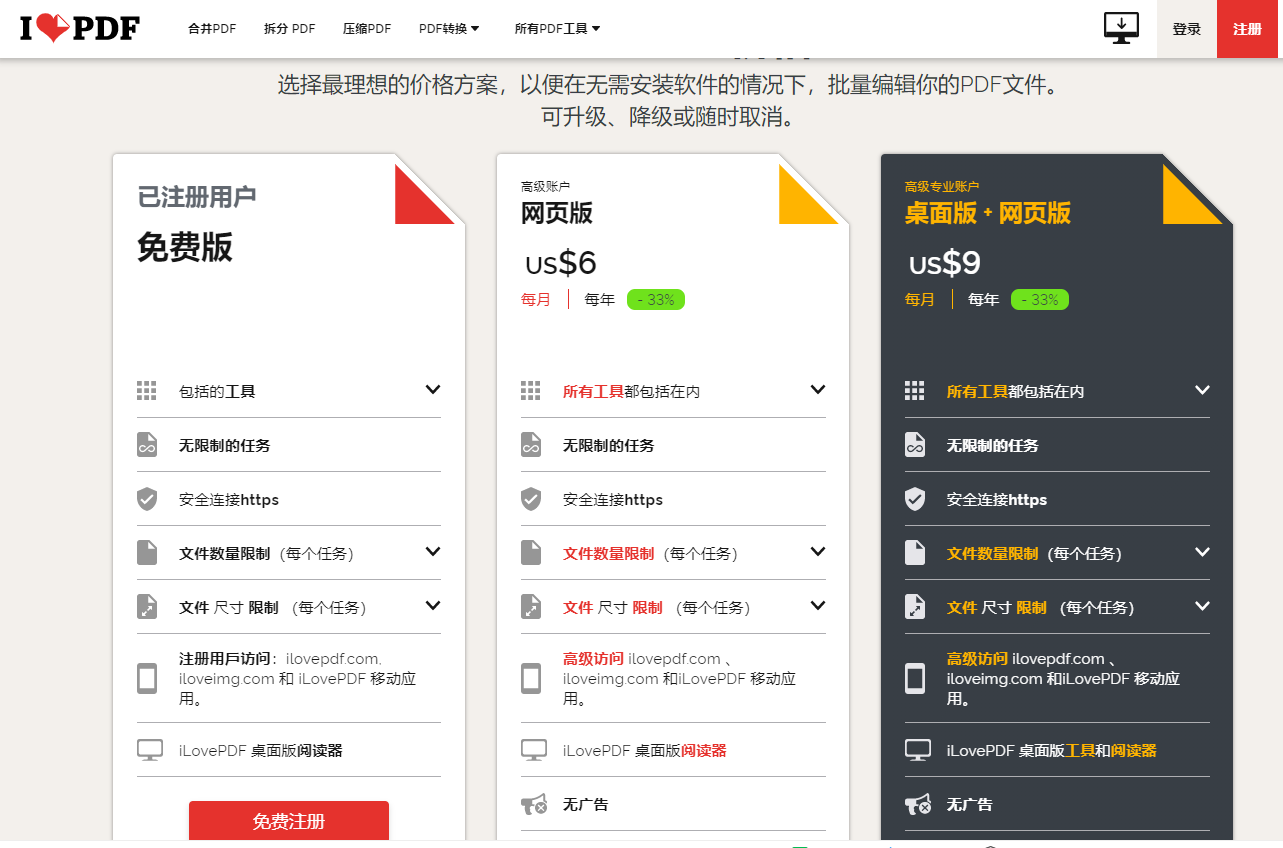1283x848 pixels.
Task: Expand 桌面版+网页版 文件数量限制 chevron
Action: tap(1202, 552)
